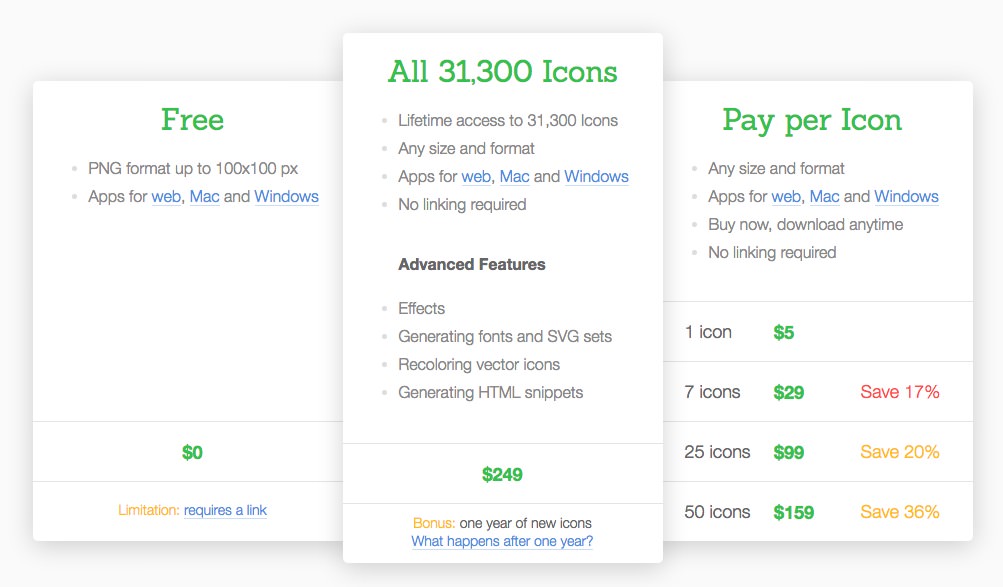Follow "Windows" link in Pay per Icon plan

click(906, 197)
